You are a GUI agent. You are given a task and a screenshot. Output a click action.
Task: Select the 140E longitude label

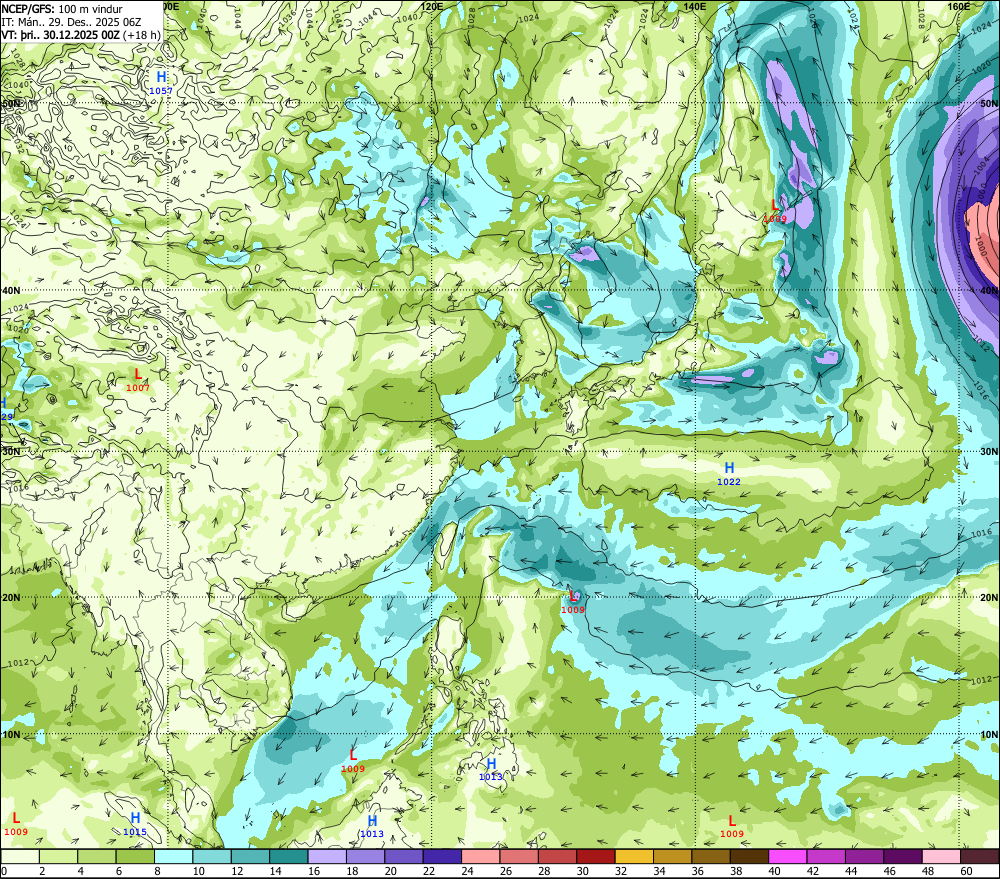click(695, 6)
